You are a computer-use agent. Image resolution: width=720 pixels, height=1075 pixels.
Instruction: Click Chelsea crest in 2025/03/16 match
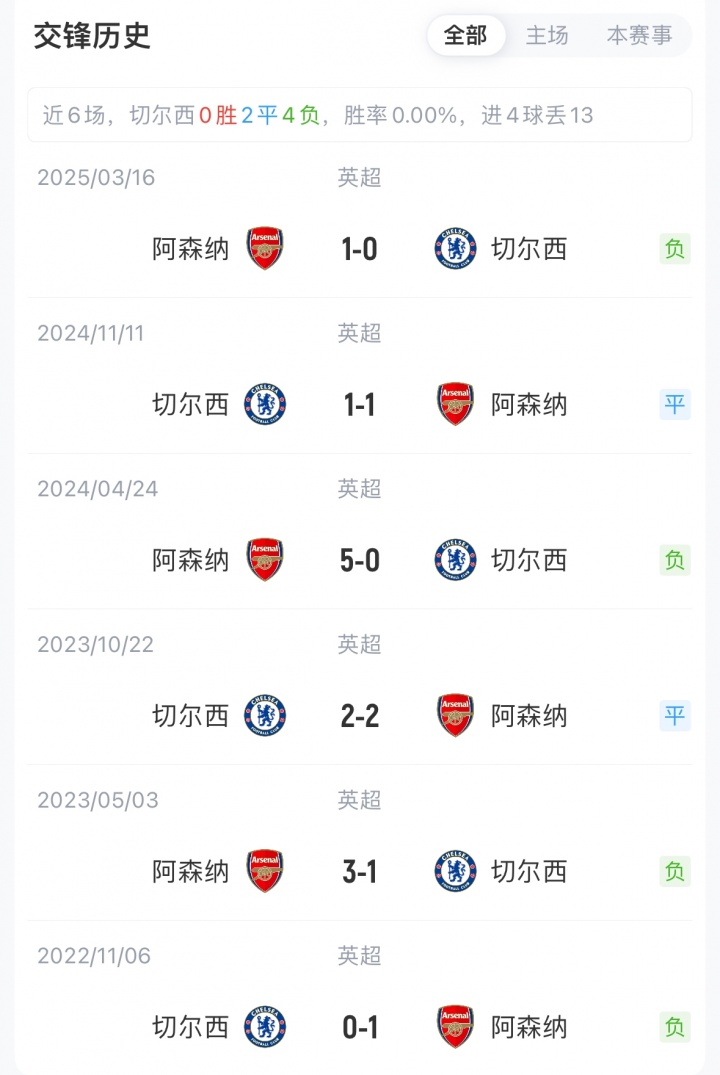455,249
